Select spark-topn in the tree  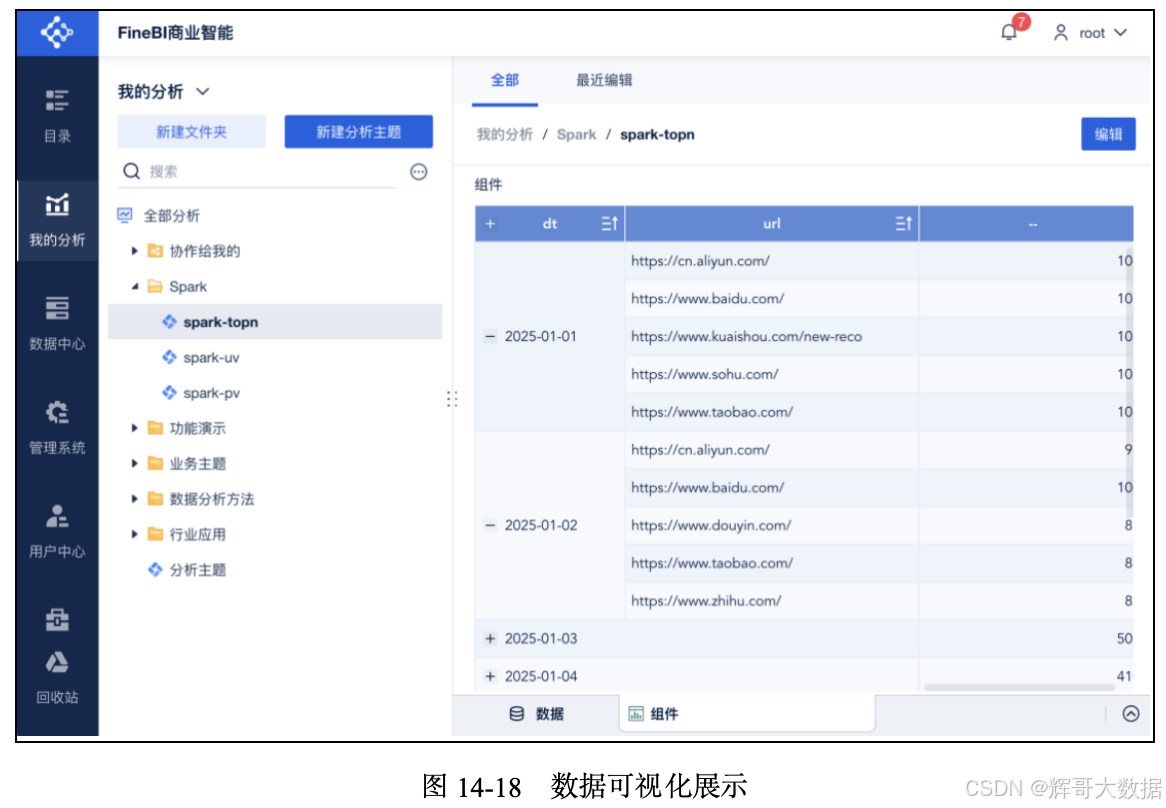coord(275,322)
